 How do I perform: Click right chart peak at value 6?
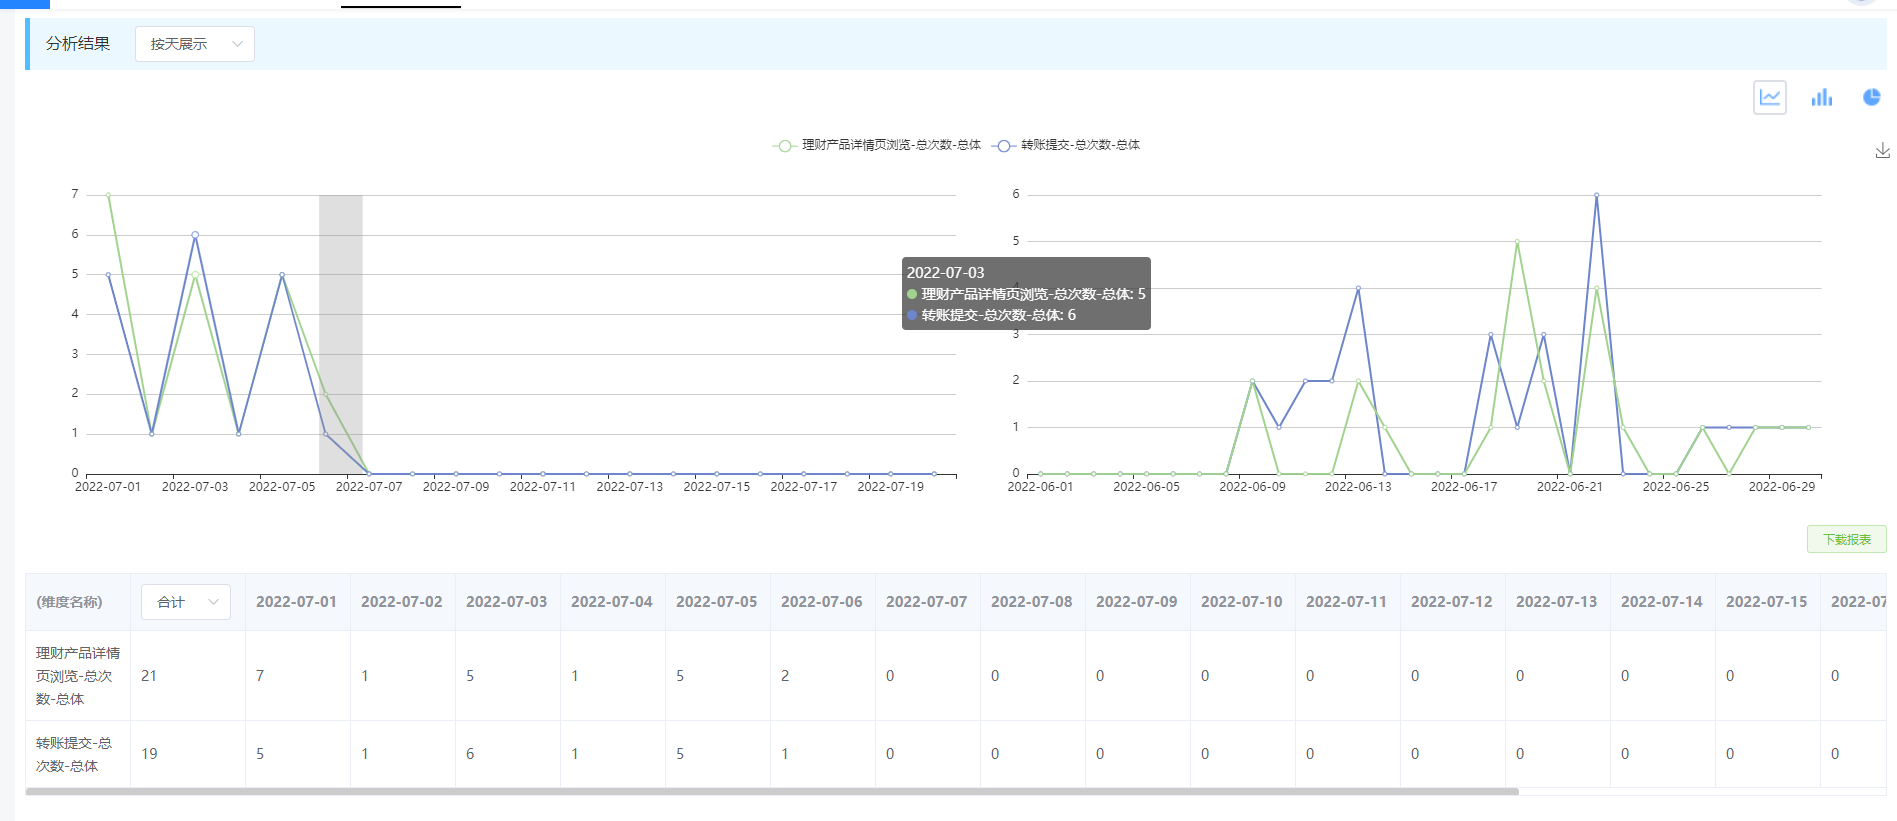[1596, 195]
